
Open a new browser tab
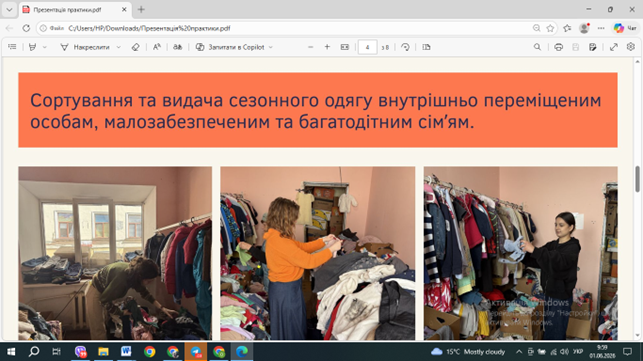tap(141, 9)
